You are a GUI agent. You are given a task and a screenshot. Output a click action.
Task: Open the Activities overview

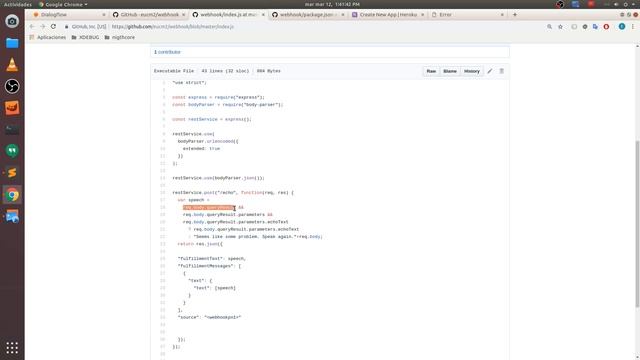tap(18, 4)
